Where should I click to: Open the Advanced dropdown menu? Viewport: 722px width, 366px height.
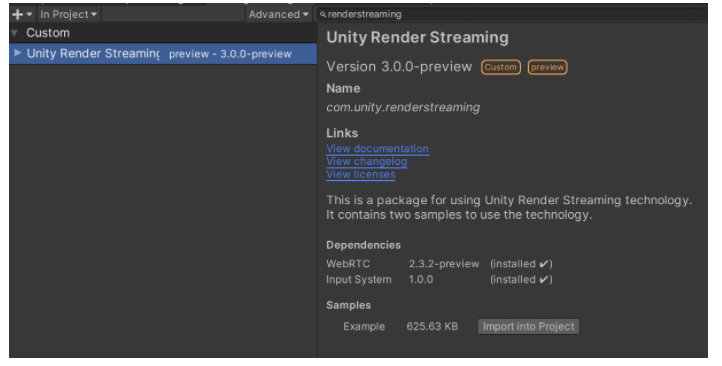coord(278,14)
